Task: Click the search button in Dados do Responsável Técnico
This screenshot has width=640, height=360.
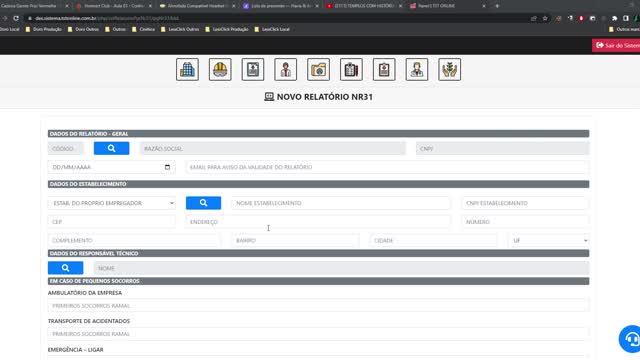Action: point(65,268)
